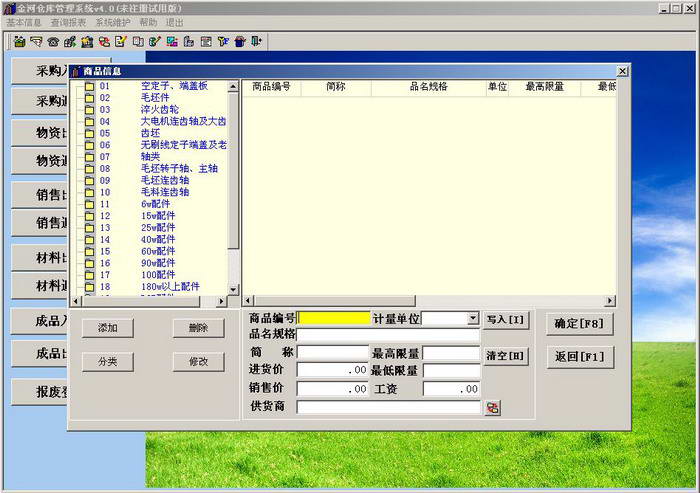Click the 品名规格 input field

click(388, 335)
